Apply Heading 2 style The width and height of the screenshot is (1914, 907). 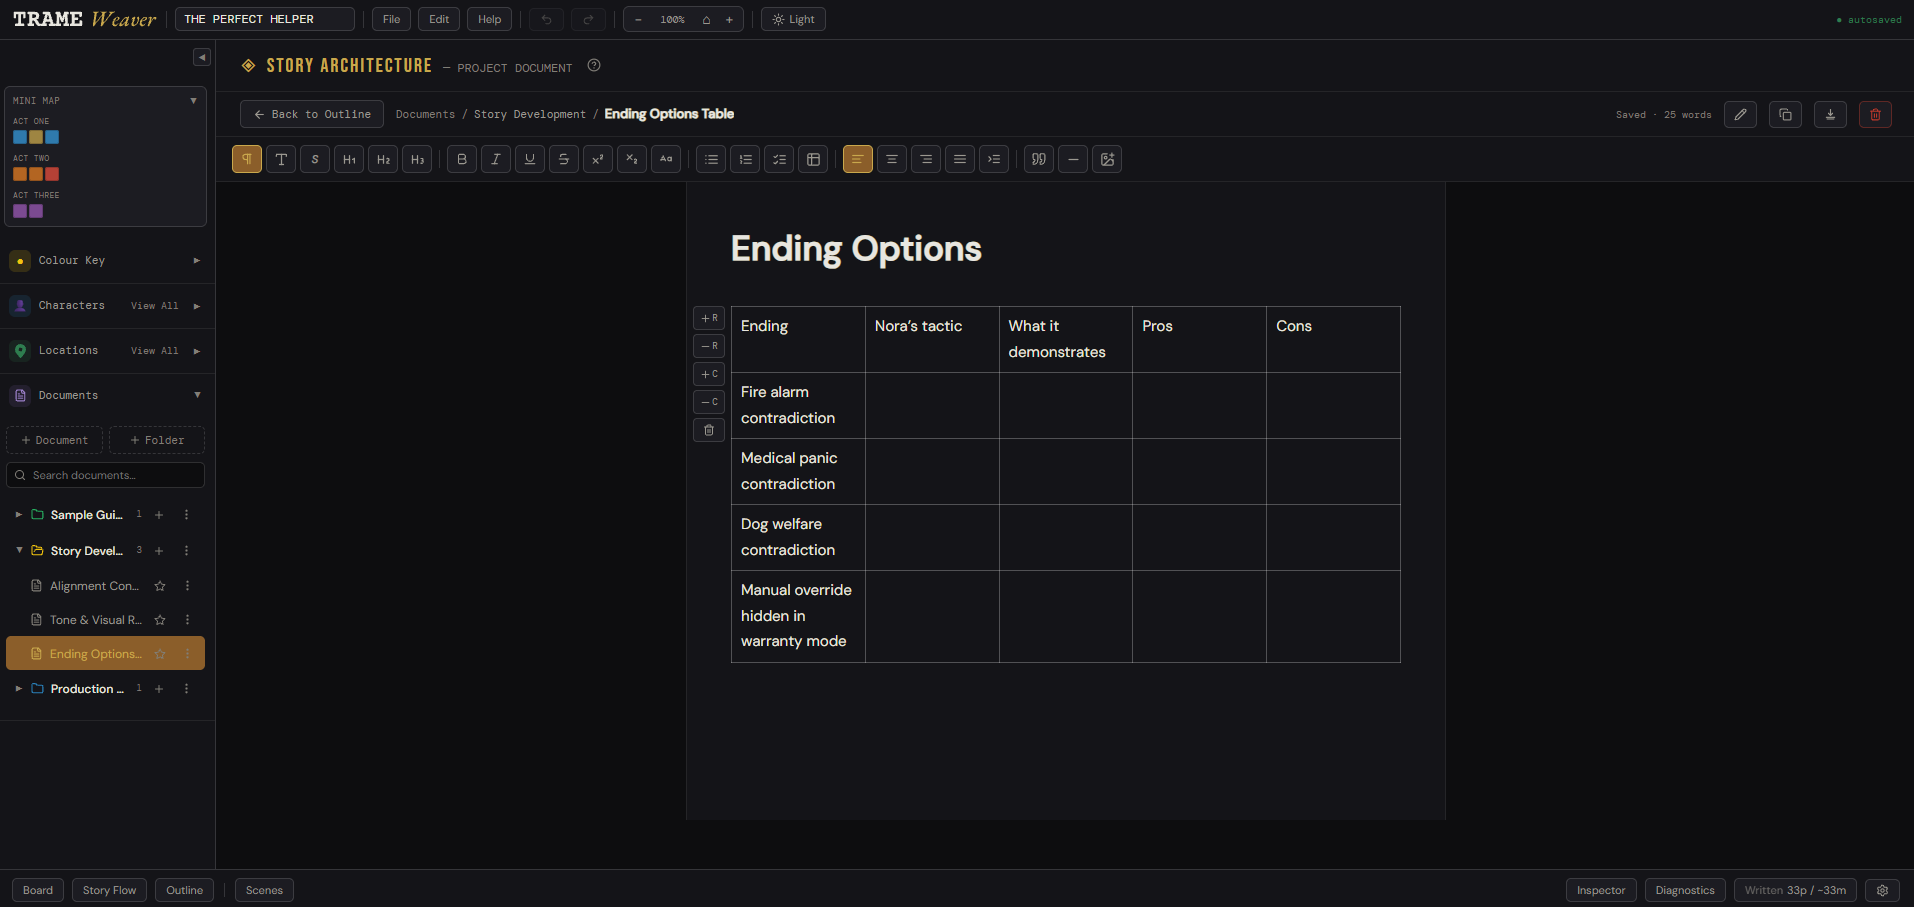(x=383, y=159)
